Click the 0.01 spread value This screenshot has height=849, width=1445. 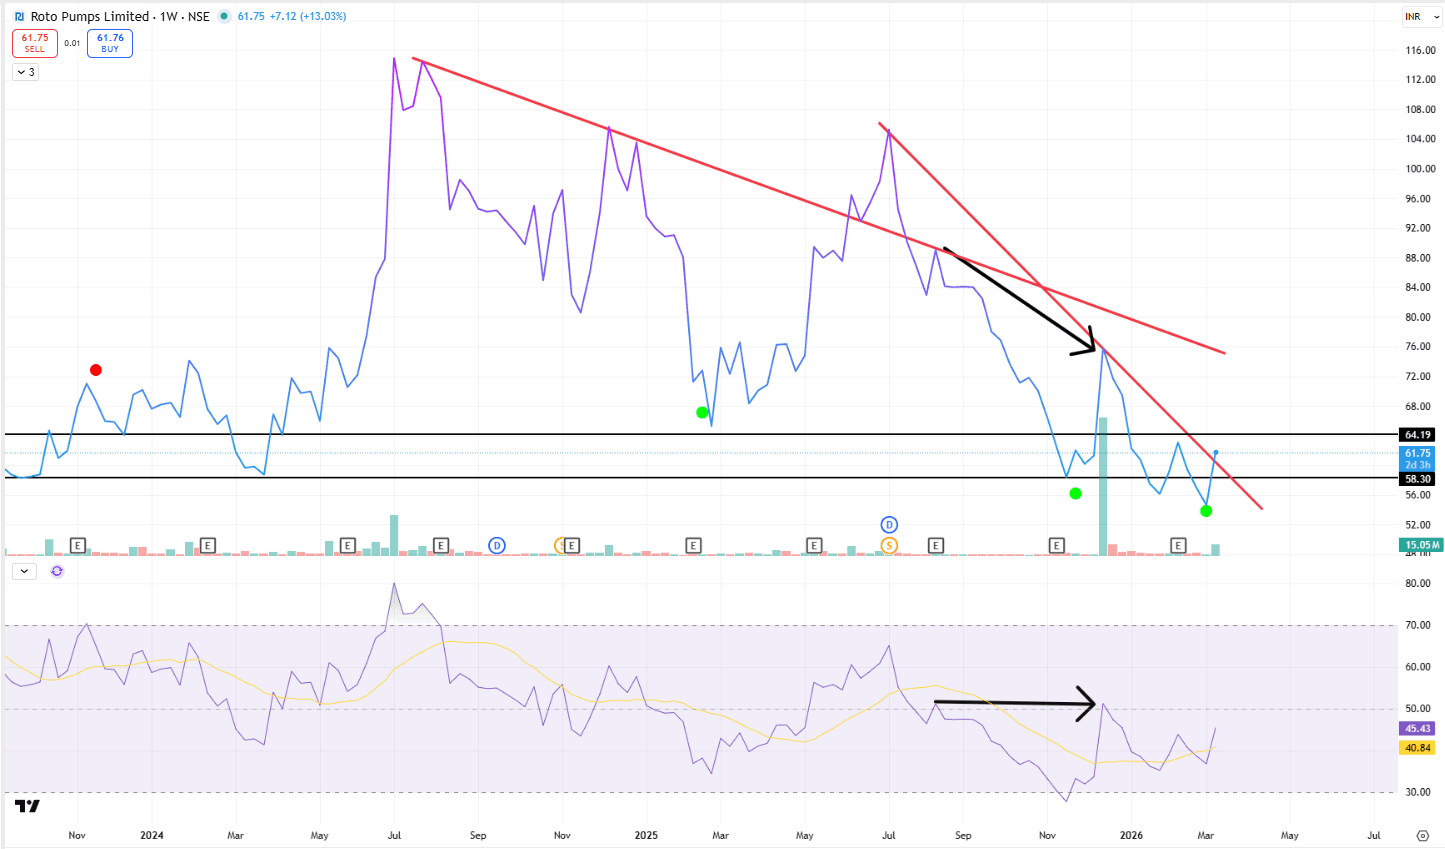coord(72,43)
